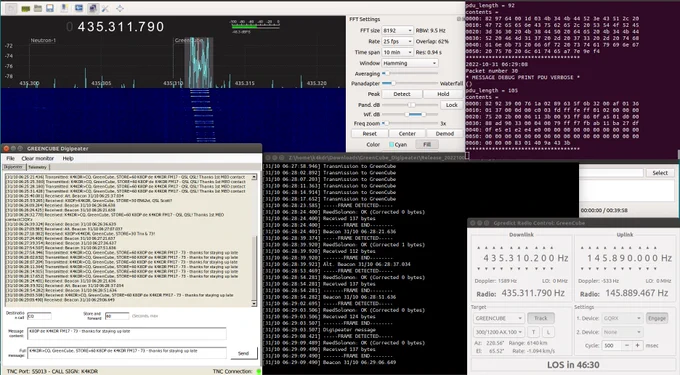Open the 2. Device None dropdown

pos(622,332)
